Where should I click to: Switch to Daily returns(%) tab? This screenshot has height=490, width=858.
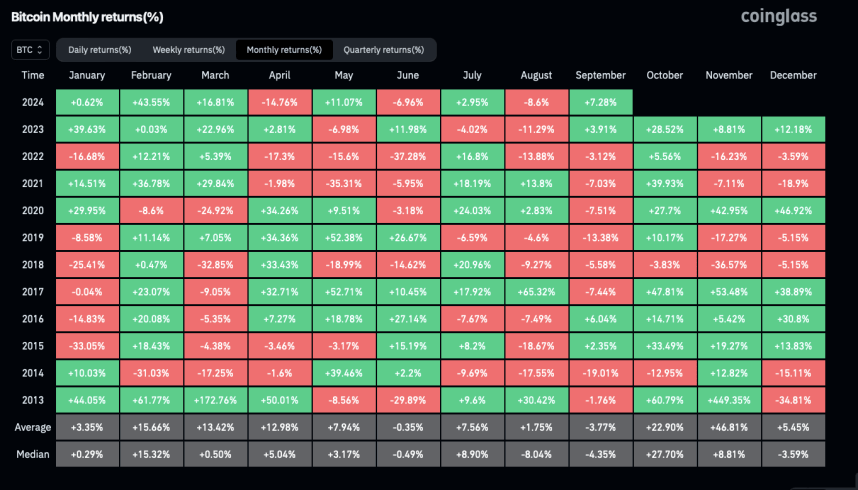[99, 49]
